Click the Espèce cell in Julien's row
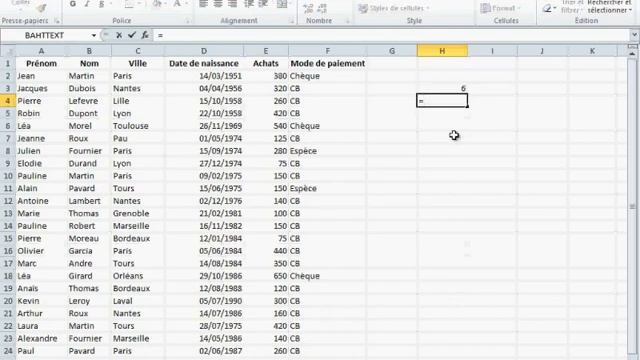Image resolution: width=640 pixels, height=360 pixels. [327, 151]
